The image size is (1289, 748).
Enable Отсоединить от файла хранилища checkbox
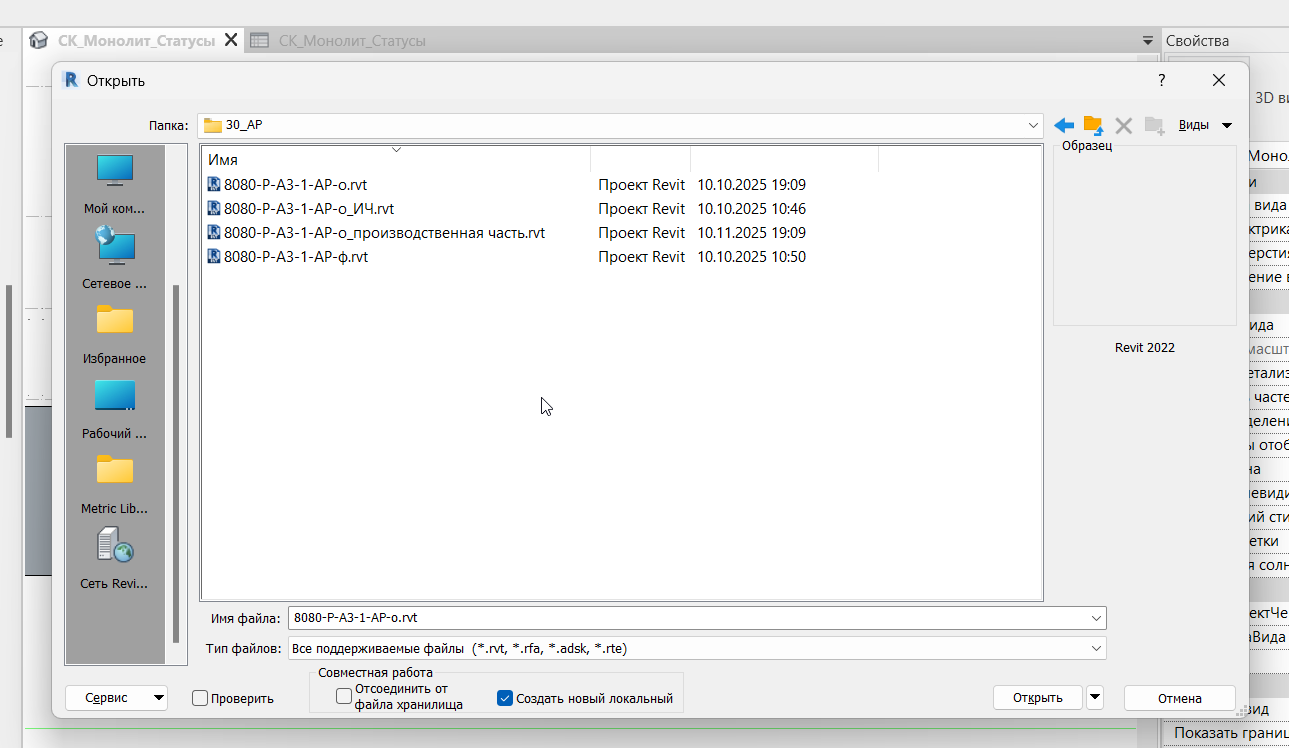pos(344,696)
